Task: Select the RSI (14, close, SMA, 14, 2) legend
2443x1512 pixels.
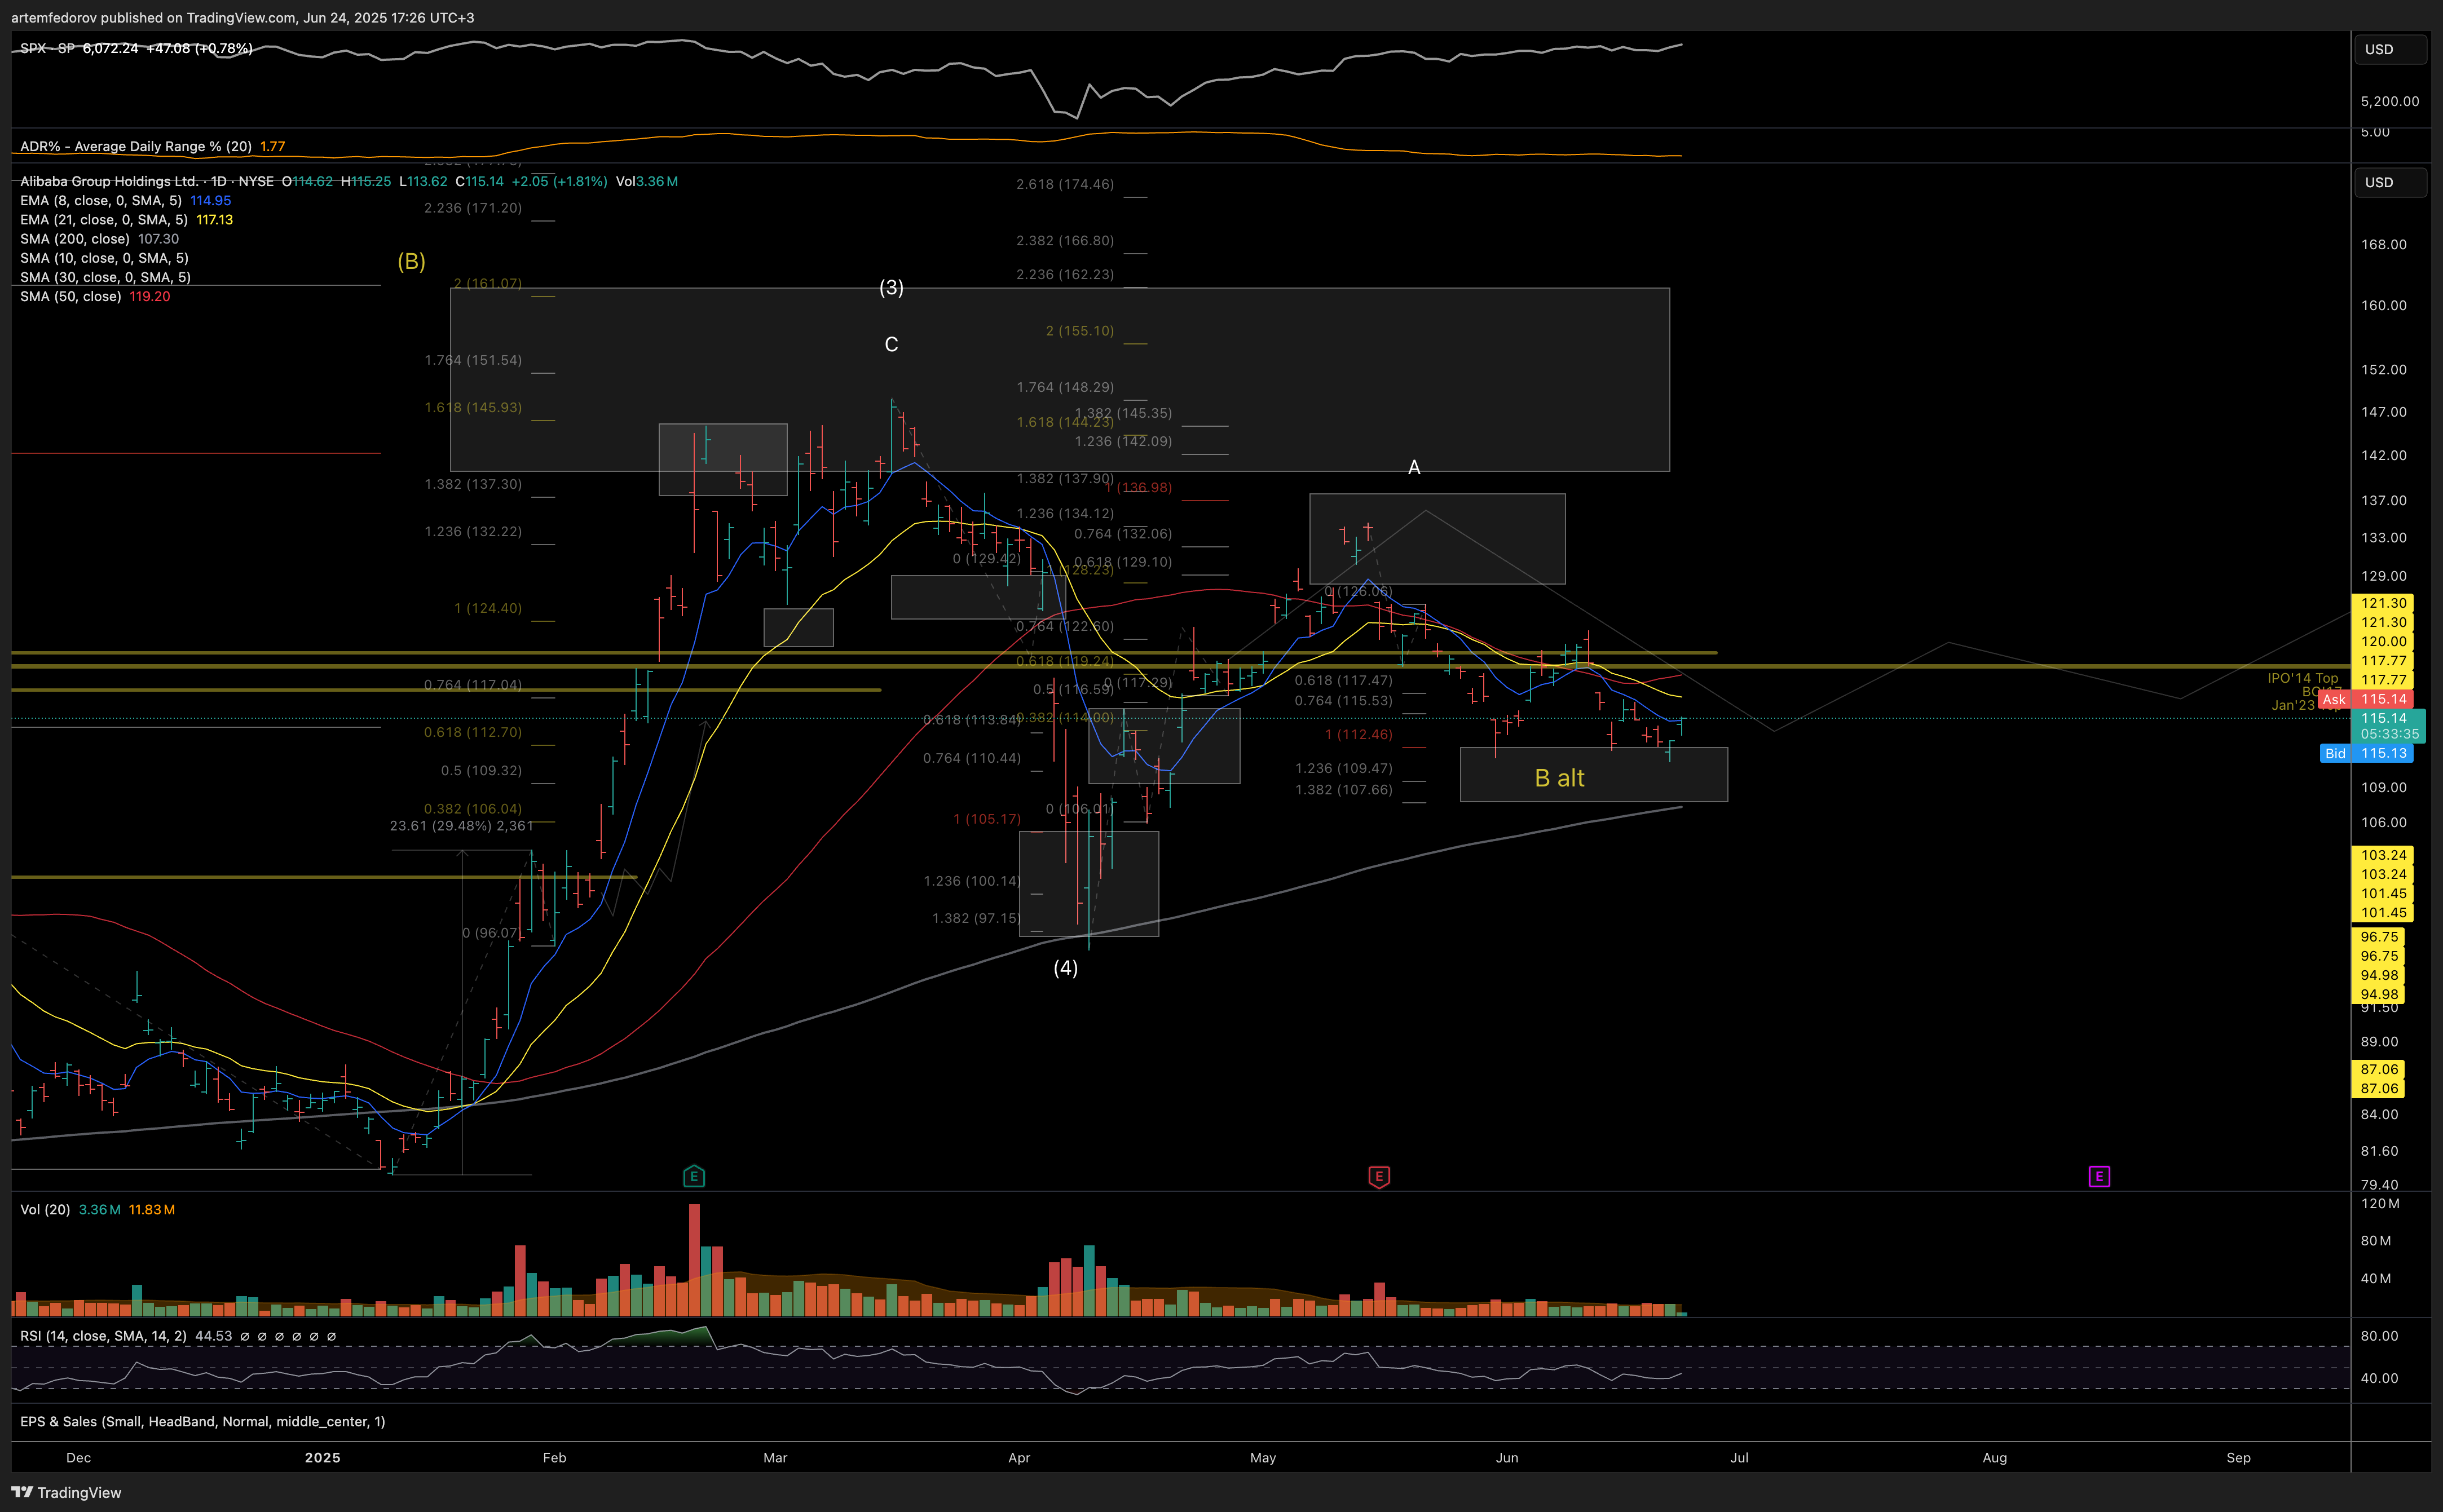Action: pos(103,1335)
